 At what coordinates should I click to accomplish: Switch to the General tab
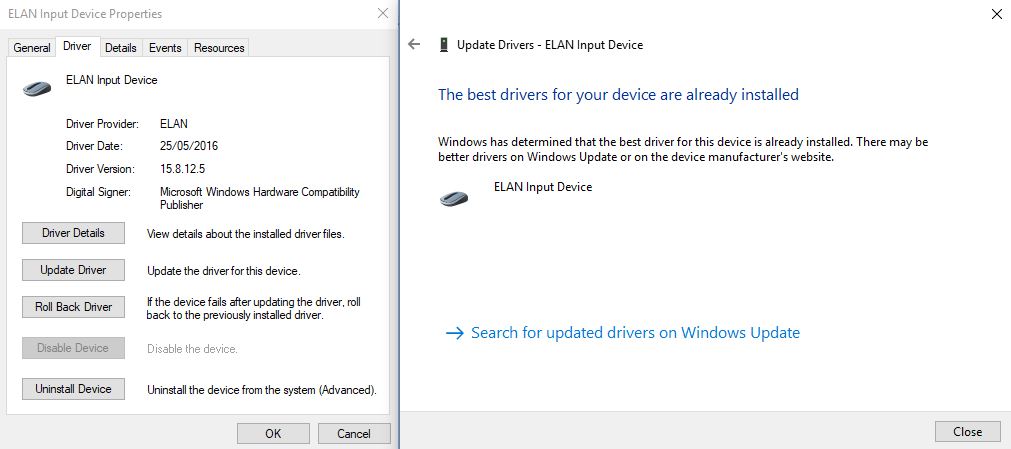click(x=32, y=48)
